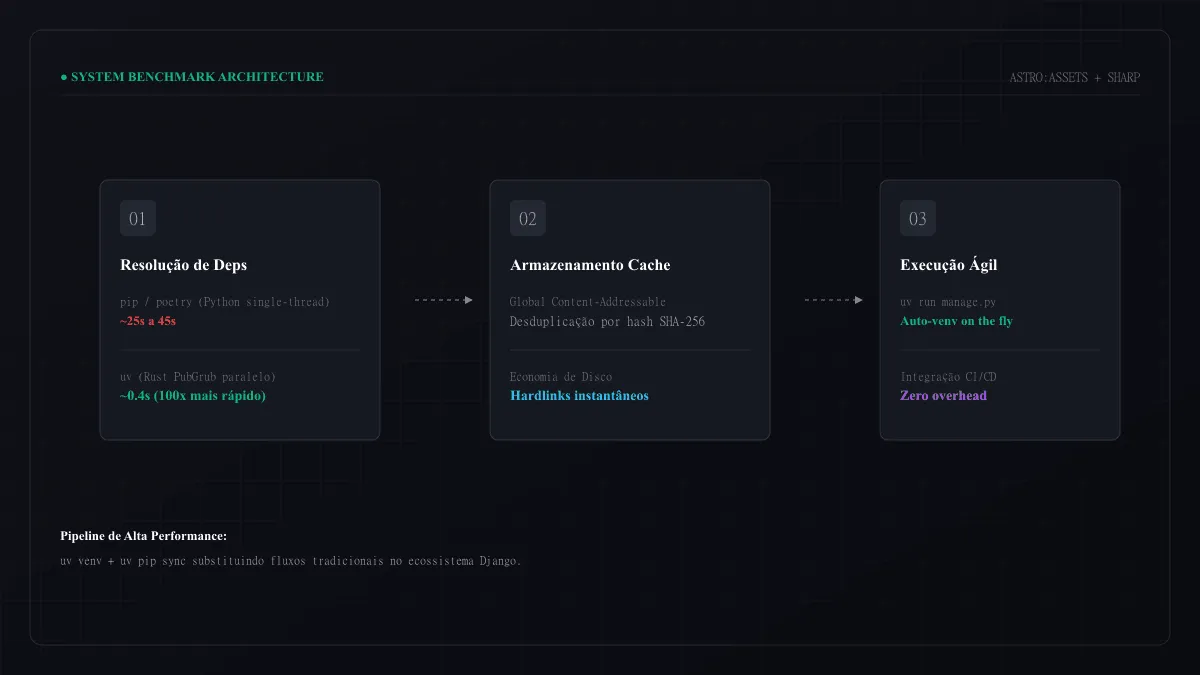
Task: Click the uv venv + uv pip sync description
Action: [x=291, y=561]
